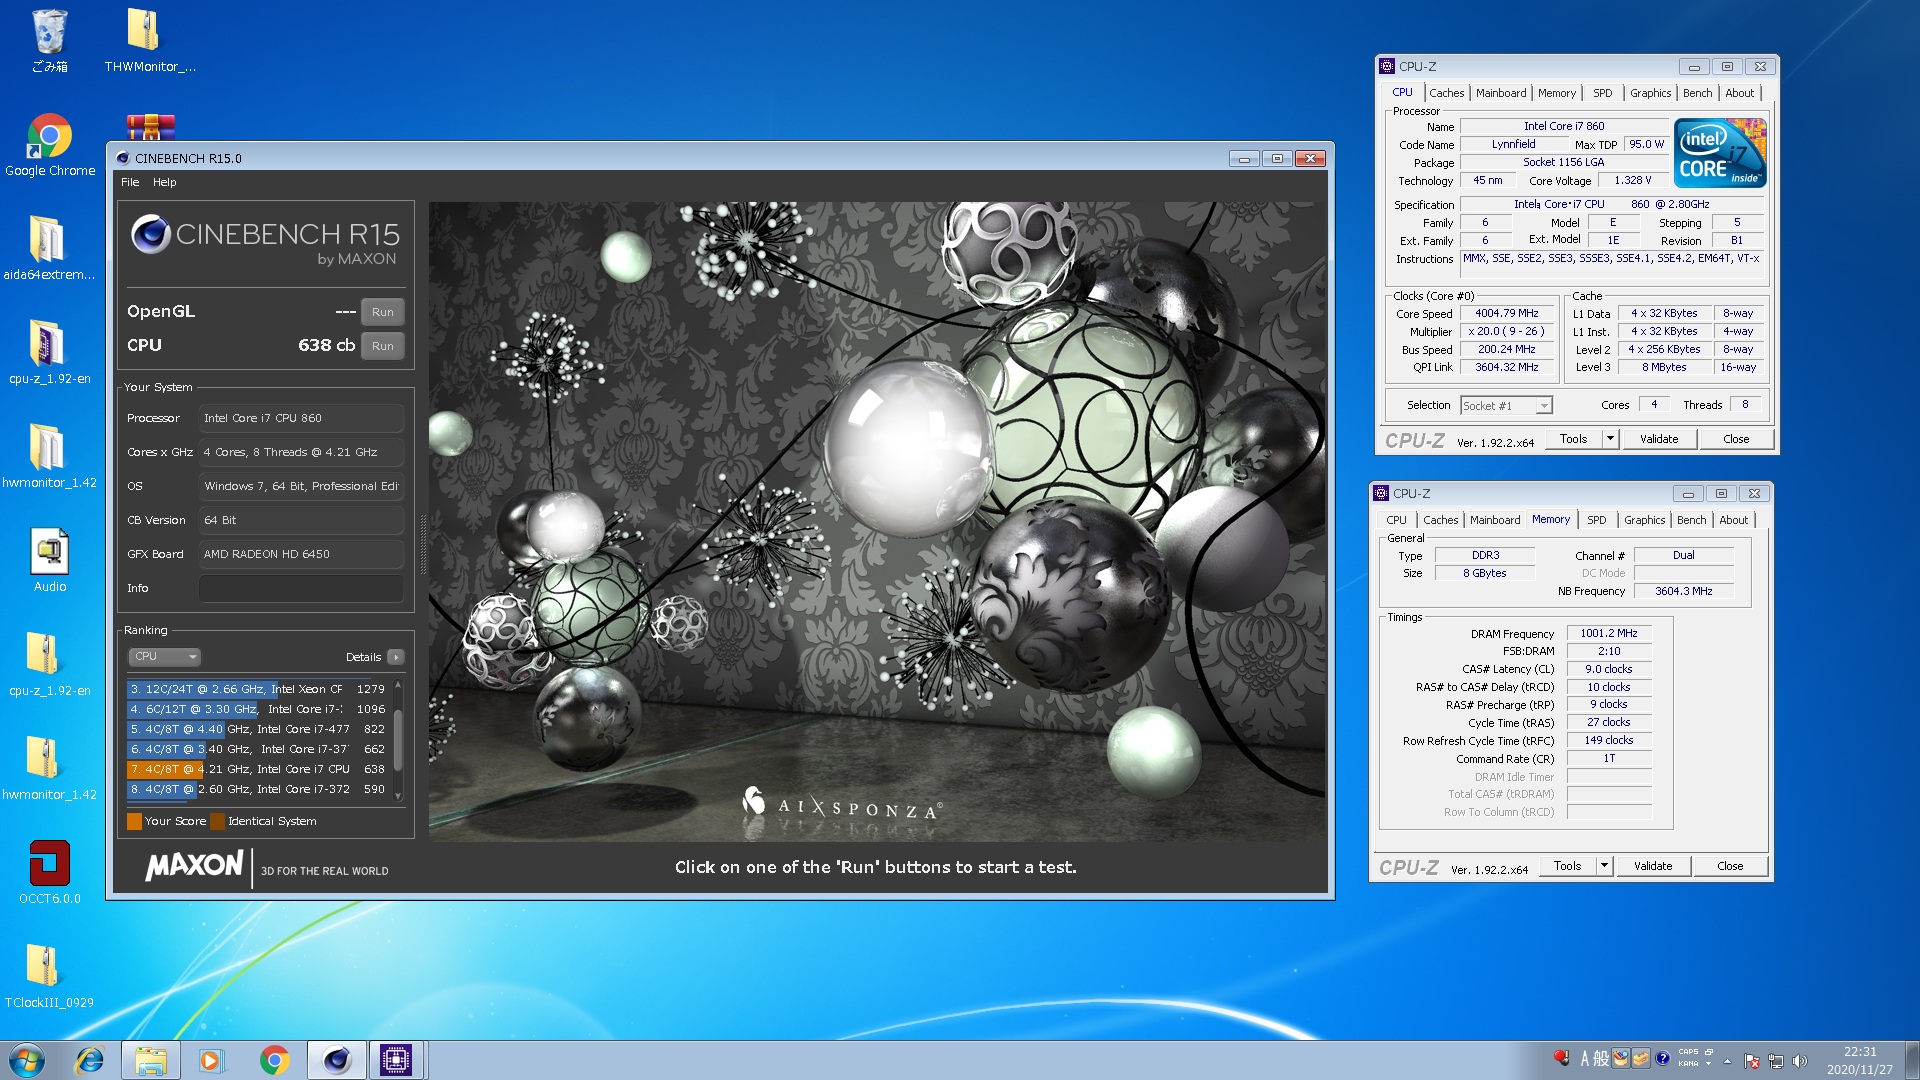This screenshot has height=1080, width=1920.
Task: Open the IME tools toolbox icon
Action: (x=1641, y=1058)
